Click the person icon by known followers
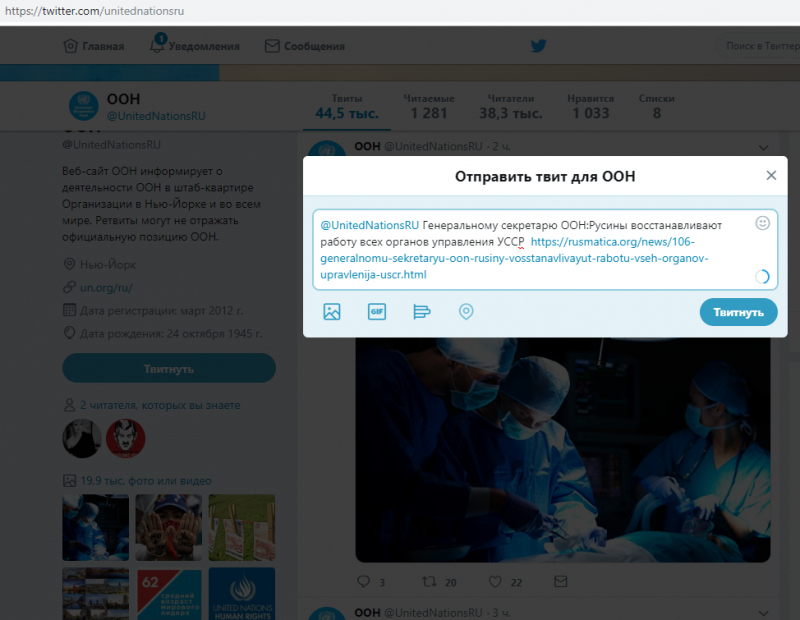The image size is (800, 620). 69,405
